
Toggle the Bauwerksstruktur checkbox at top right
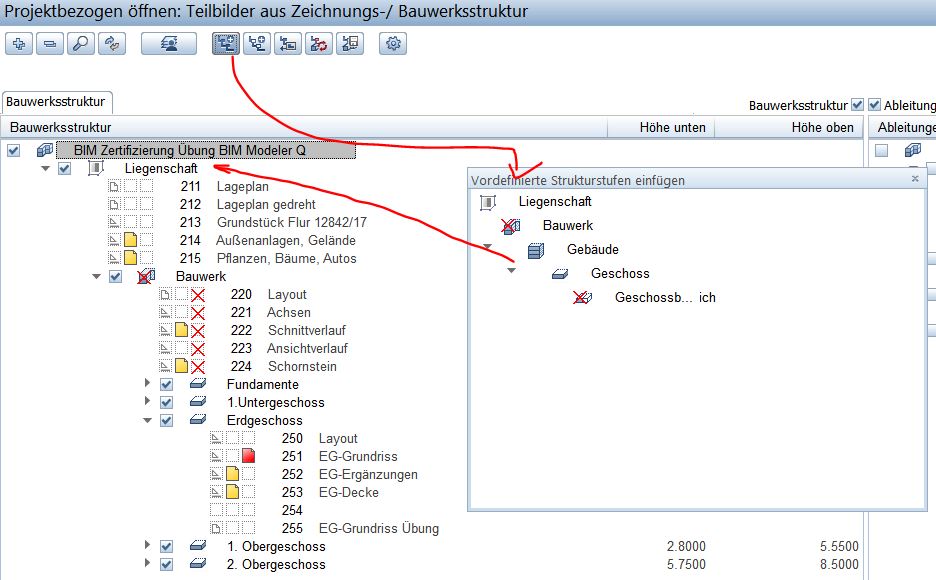[x=857, y=105]
